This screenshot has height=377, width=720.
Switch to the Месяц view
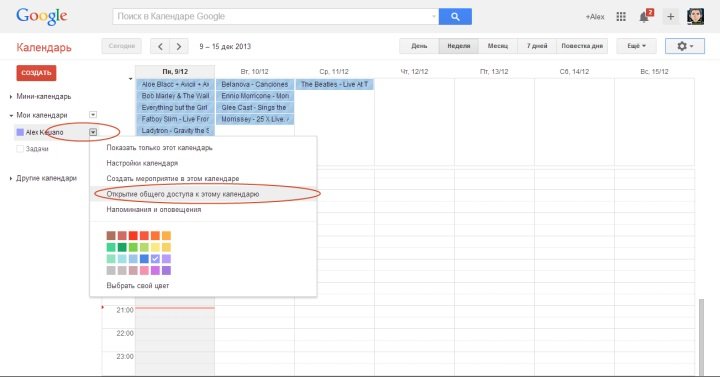coord(498,46)
